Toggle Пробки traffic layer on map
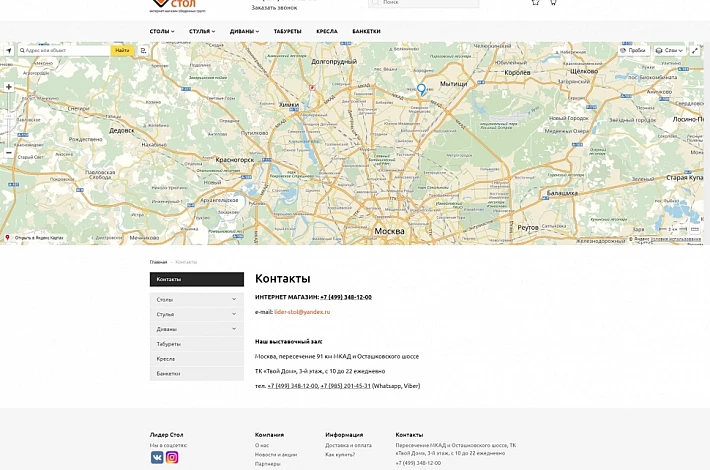 pyautogui.click(x=633, y=51)
